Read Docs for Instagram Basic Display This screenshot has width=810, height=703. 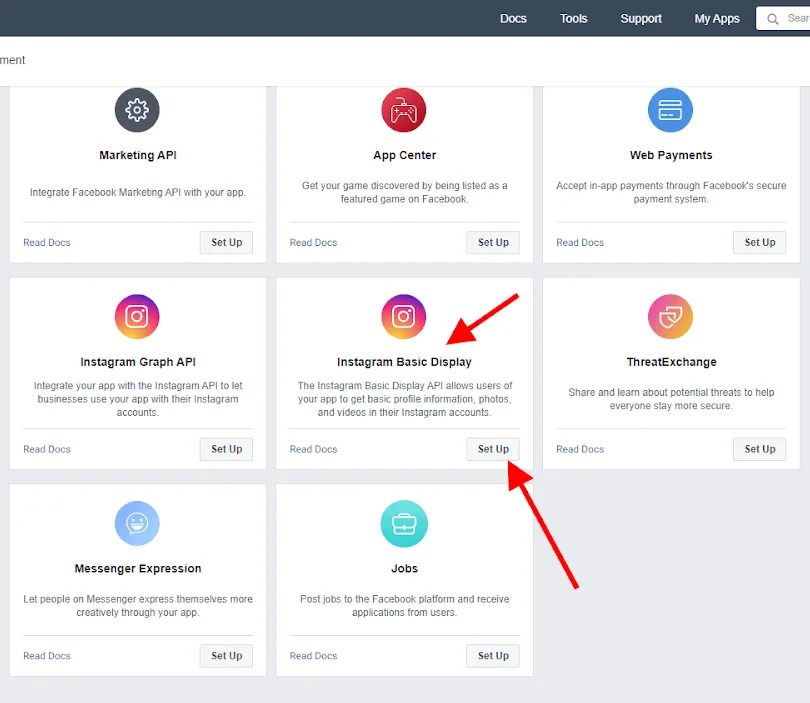tap(314, 449)
